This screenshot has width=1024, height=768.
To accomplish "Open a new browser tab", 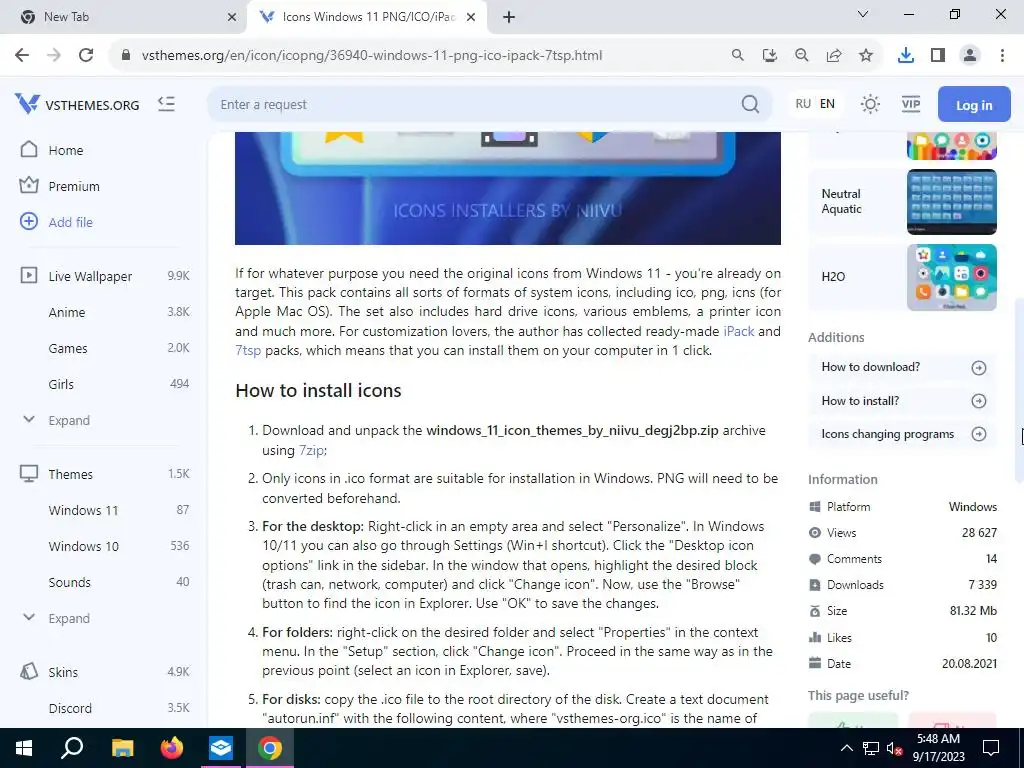I will point(509,17).
